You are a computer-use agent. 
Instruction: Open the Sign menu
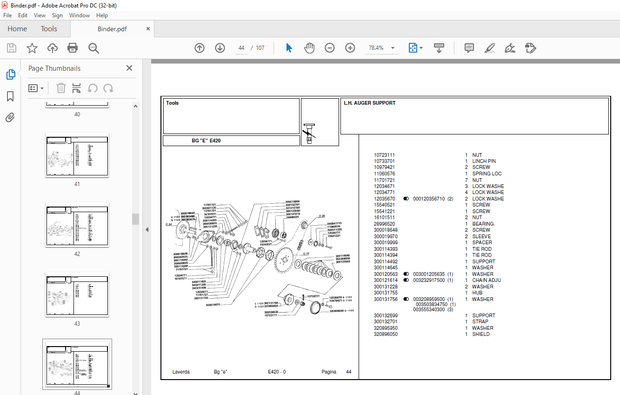[x=57, y=15]
